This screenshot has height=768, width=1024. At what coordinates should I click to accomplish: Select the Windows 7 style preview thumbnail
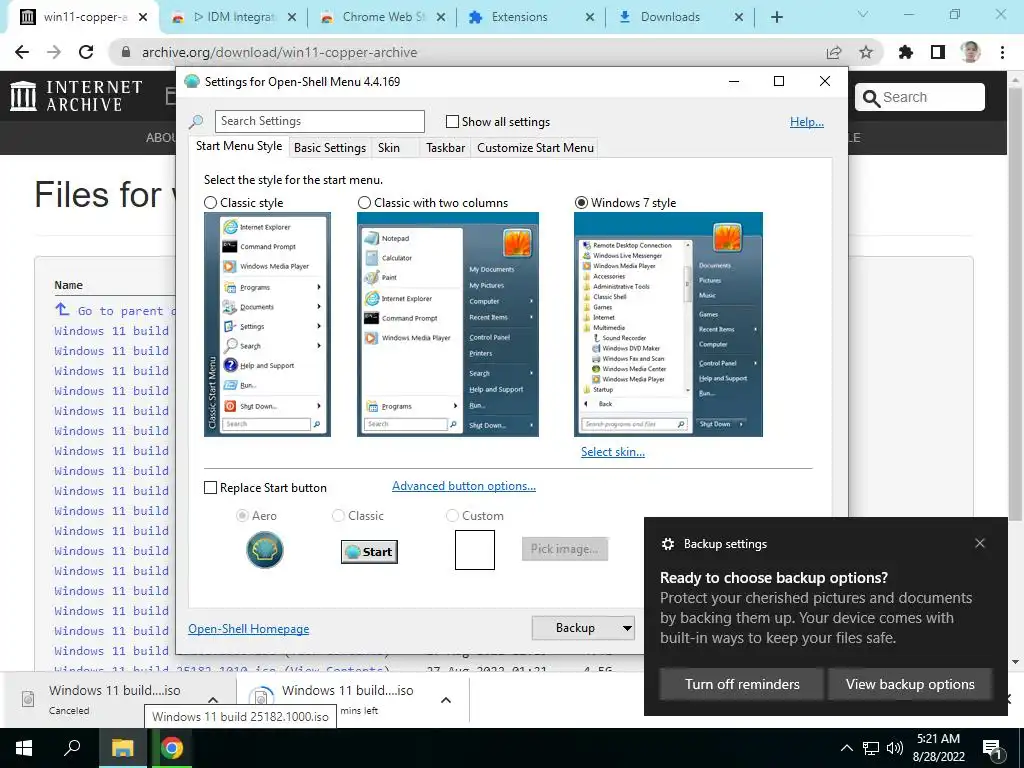click(668, 325)
